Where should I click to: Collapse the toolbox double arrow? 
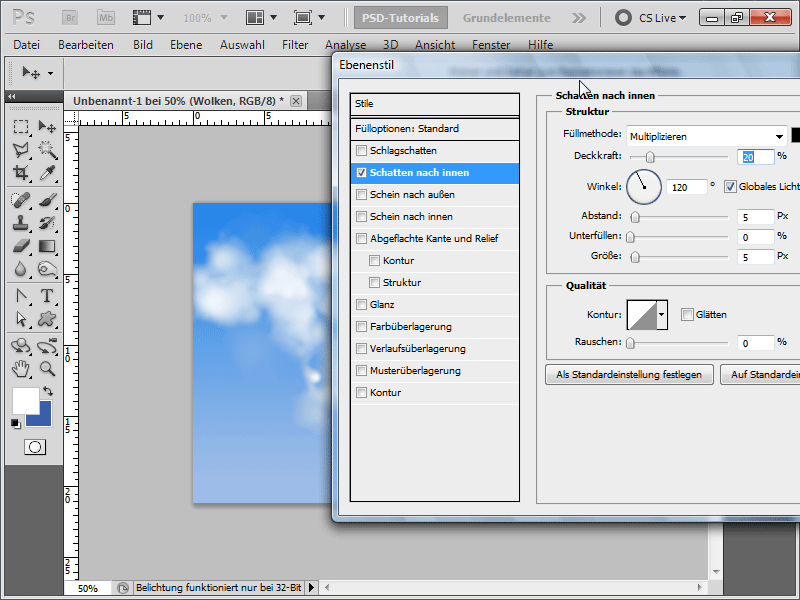point(11,96)
